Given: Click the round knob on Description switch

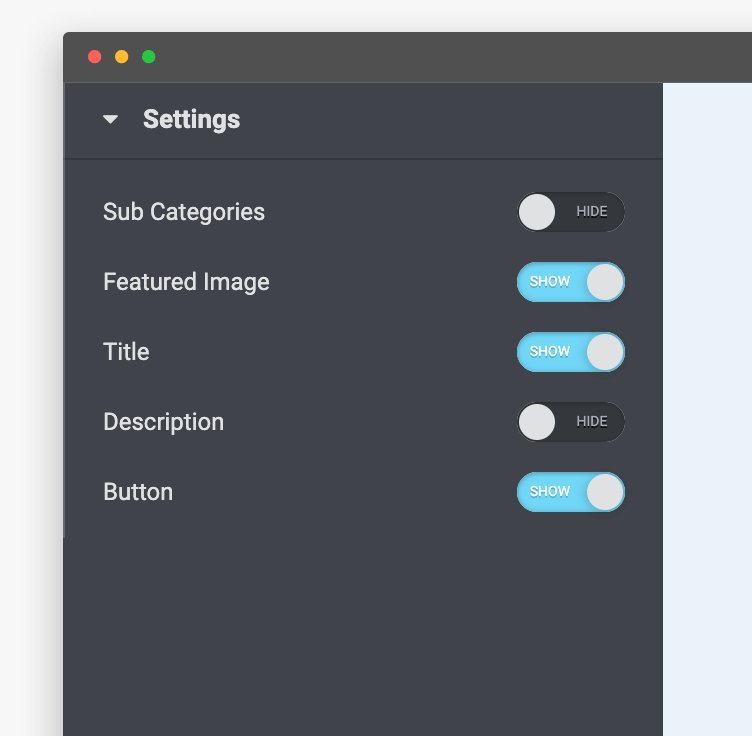Looking at the screenshot, I should coord(537,422).
